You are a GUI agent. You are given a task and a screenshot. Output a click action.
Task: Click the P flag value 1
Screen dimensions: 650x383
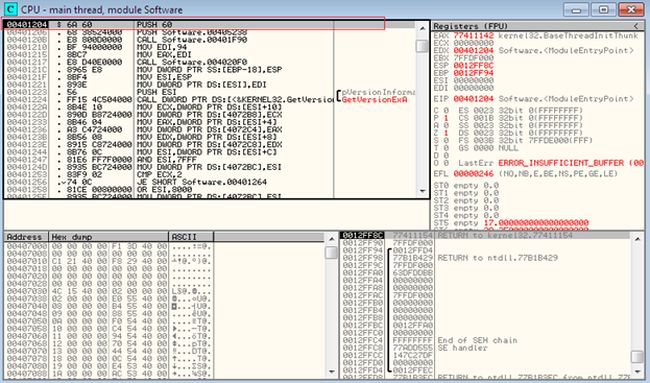446,118
